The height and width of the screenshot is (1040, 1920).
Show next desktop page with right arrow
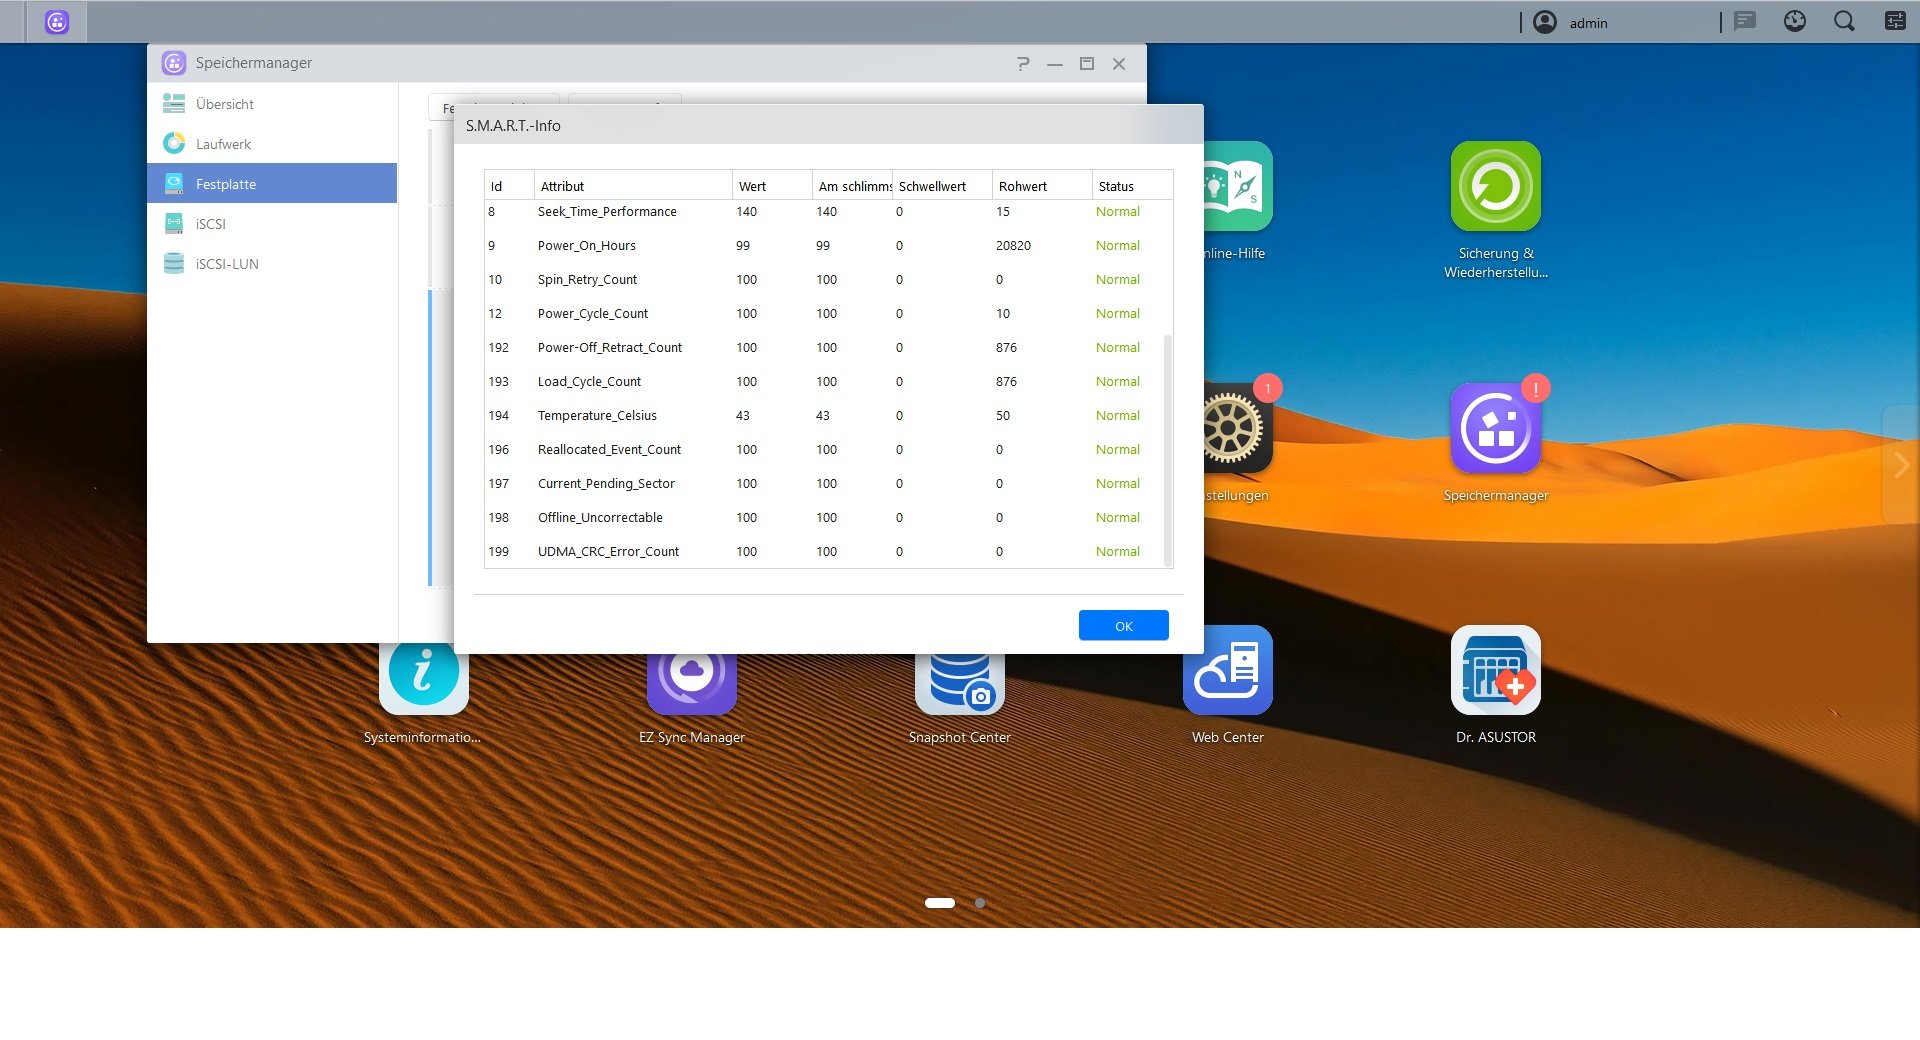(x=1902, y=464)
